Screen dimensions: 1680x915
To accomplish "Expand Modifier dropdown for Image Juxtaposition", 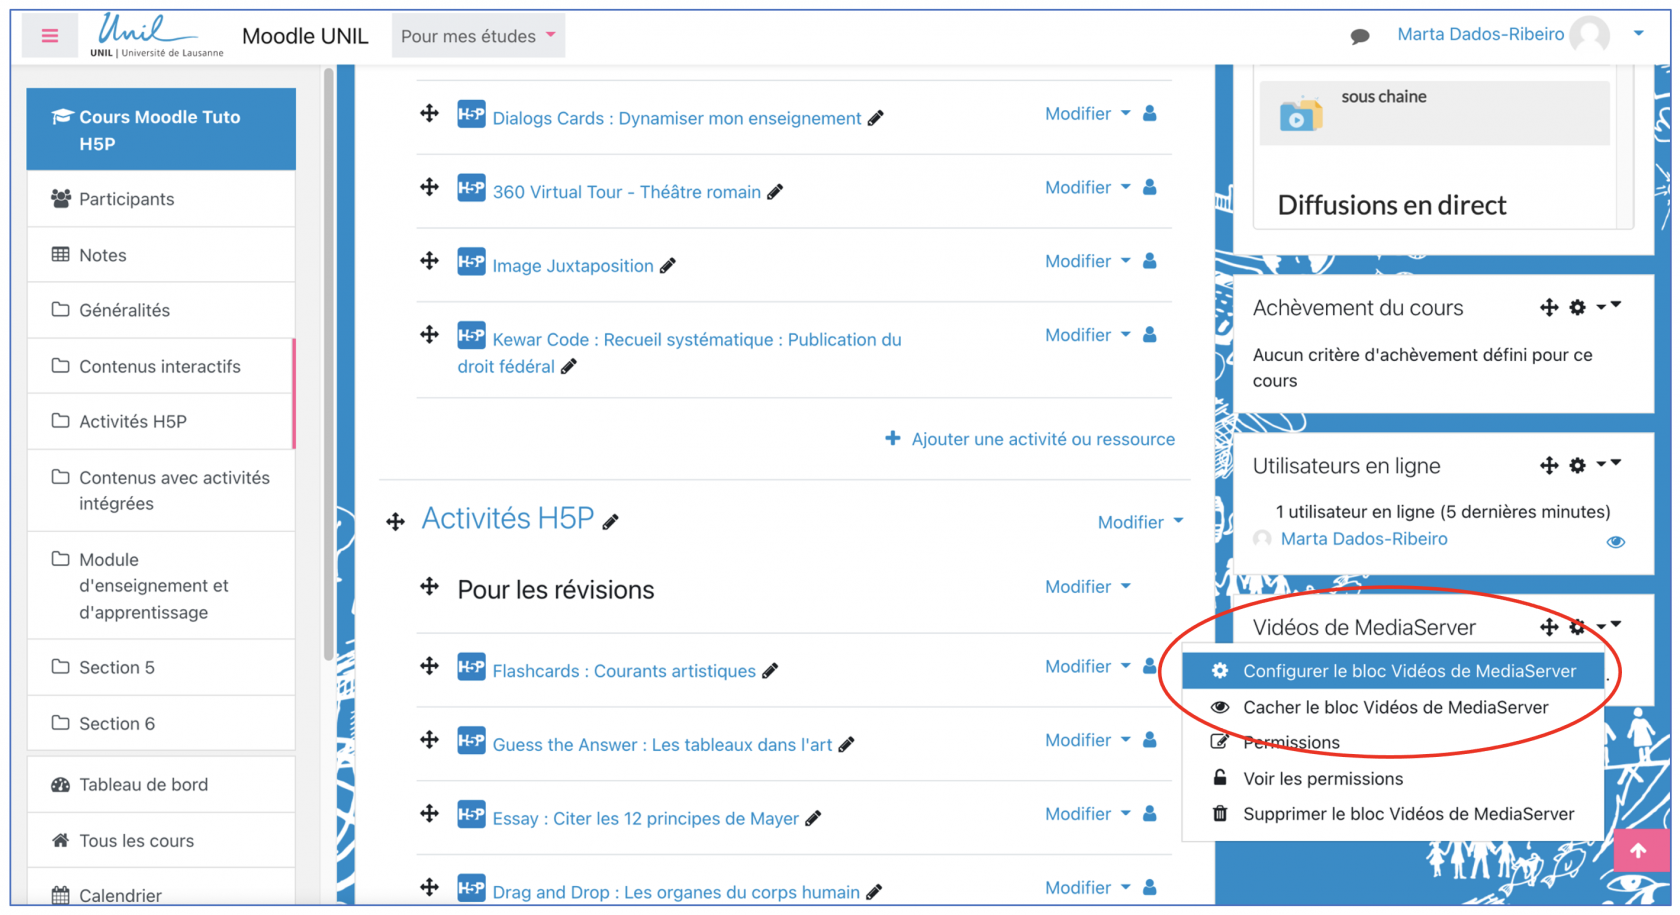I will point(1087,262).
